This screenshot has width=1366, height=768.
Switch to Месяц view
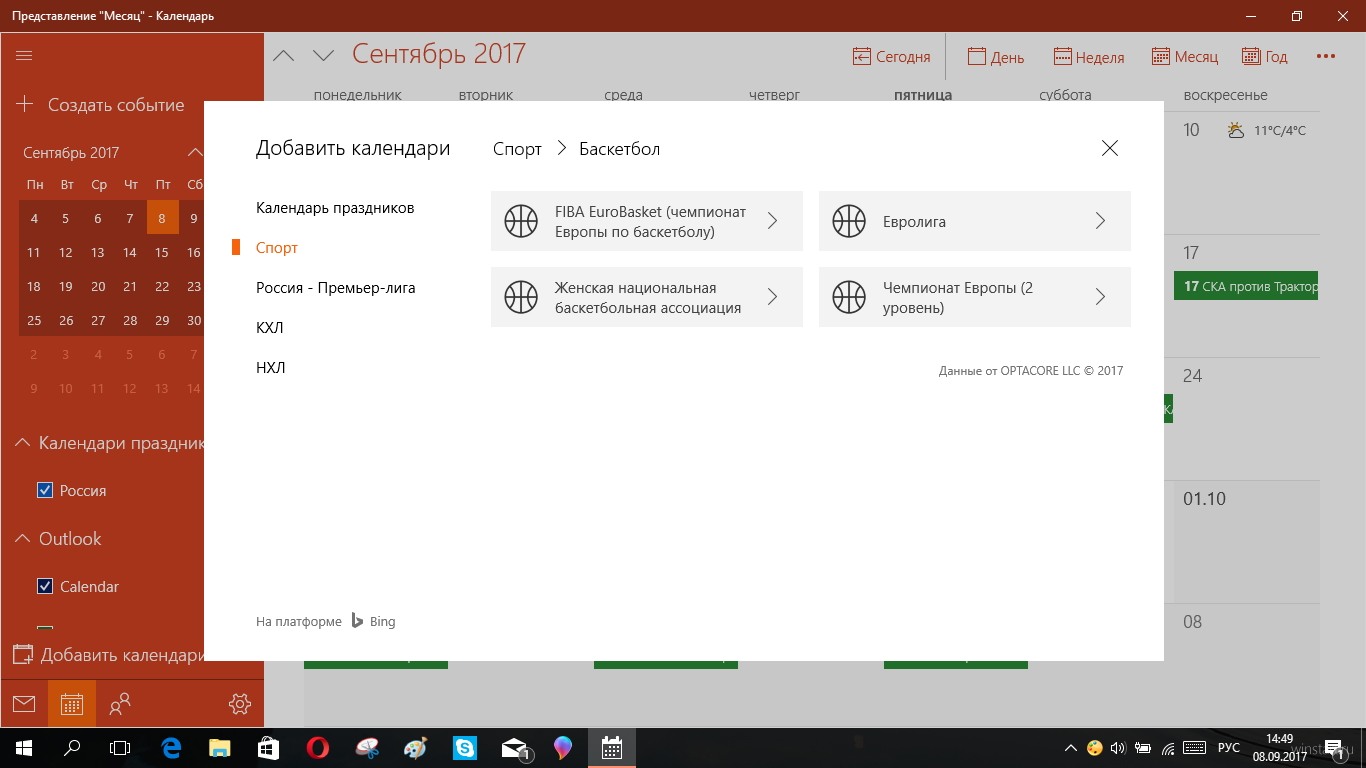[1185, 57]
